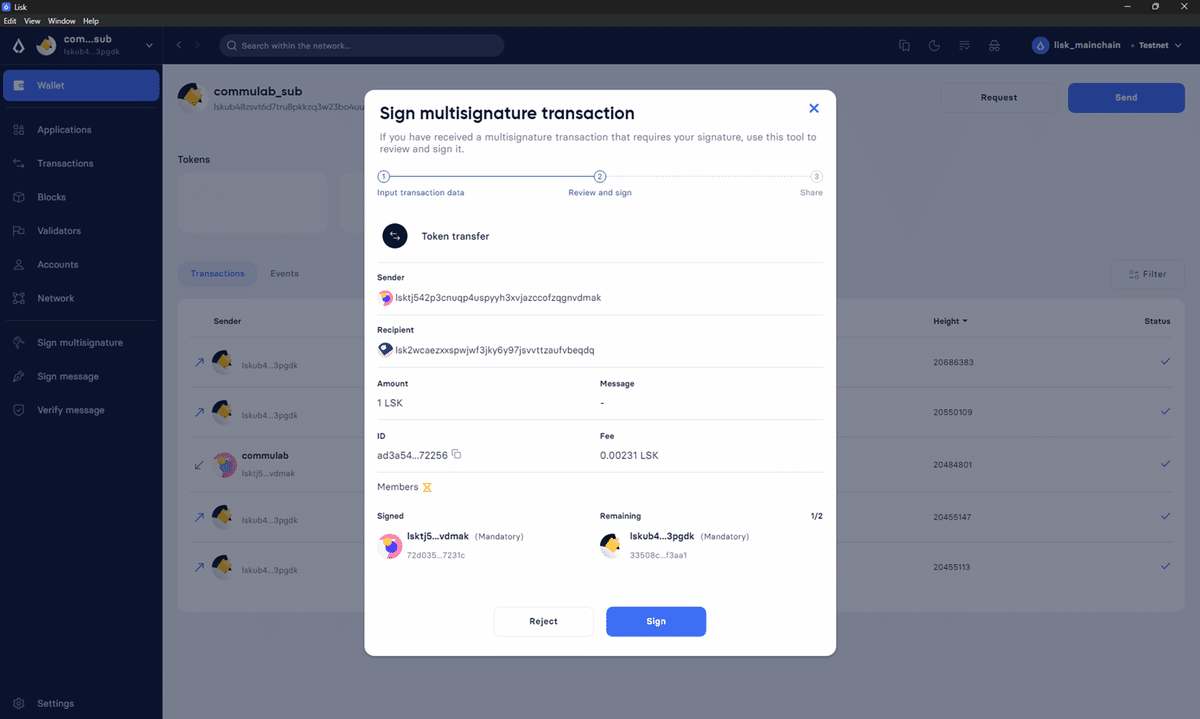Viewport: 1200px width, 719px height.
Task: Open the Help menu
Action: pyautogui.click(x=91, y=21)
